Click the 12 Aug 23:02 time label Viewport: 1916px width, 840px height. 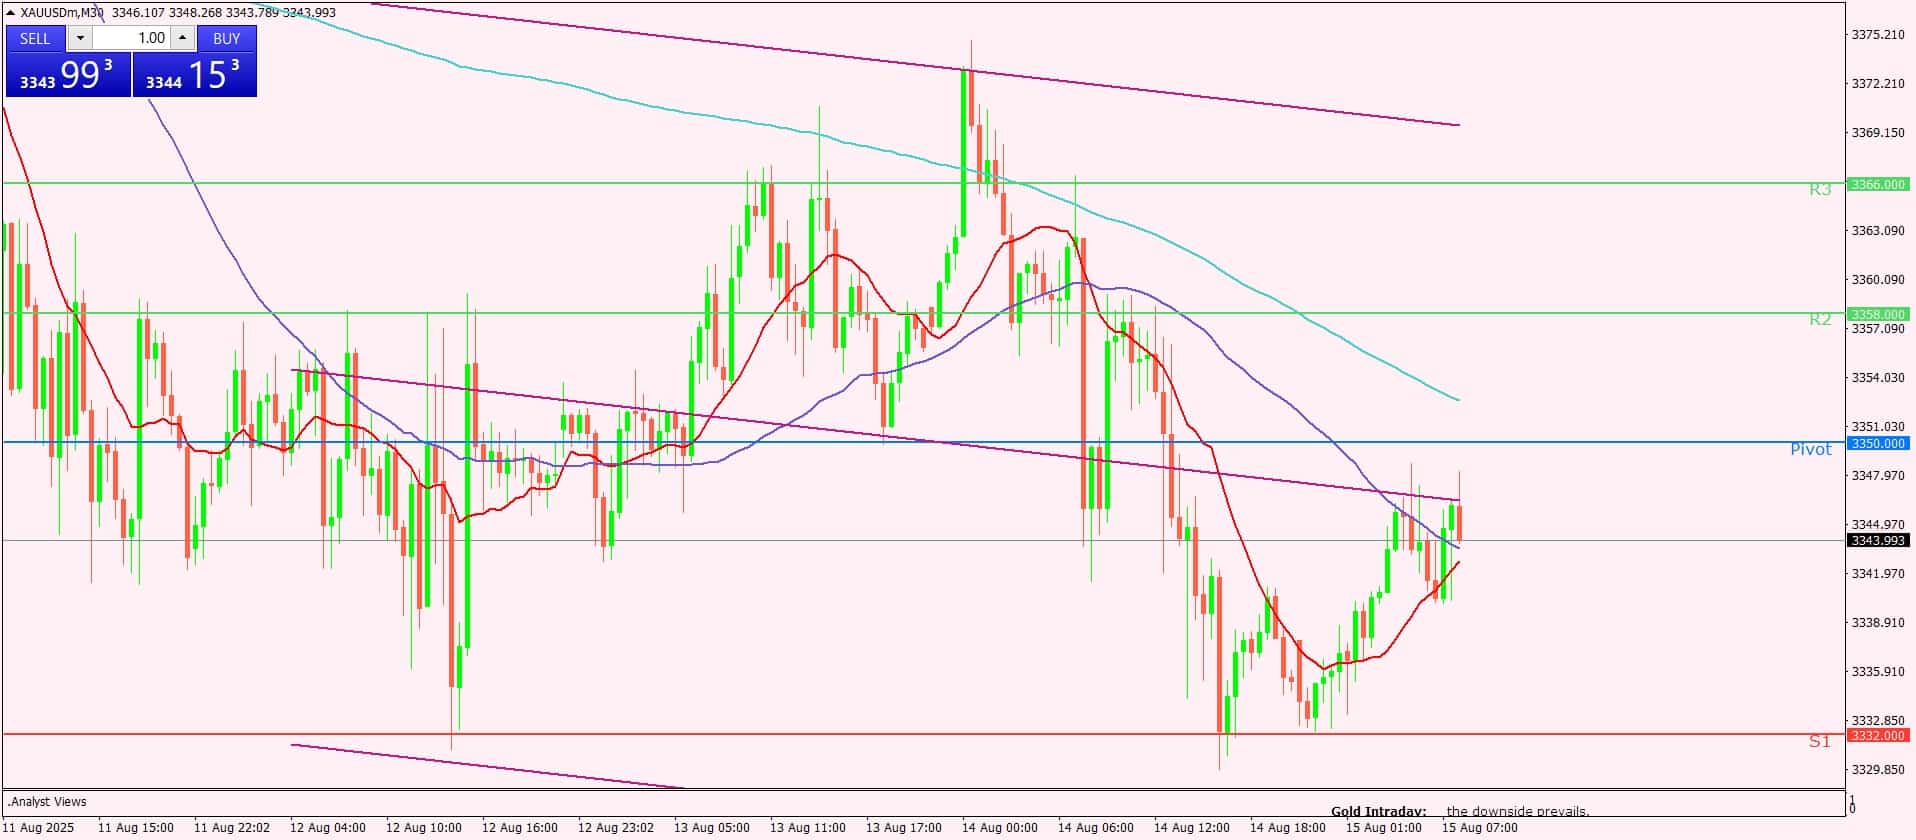point(616,827)
